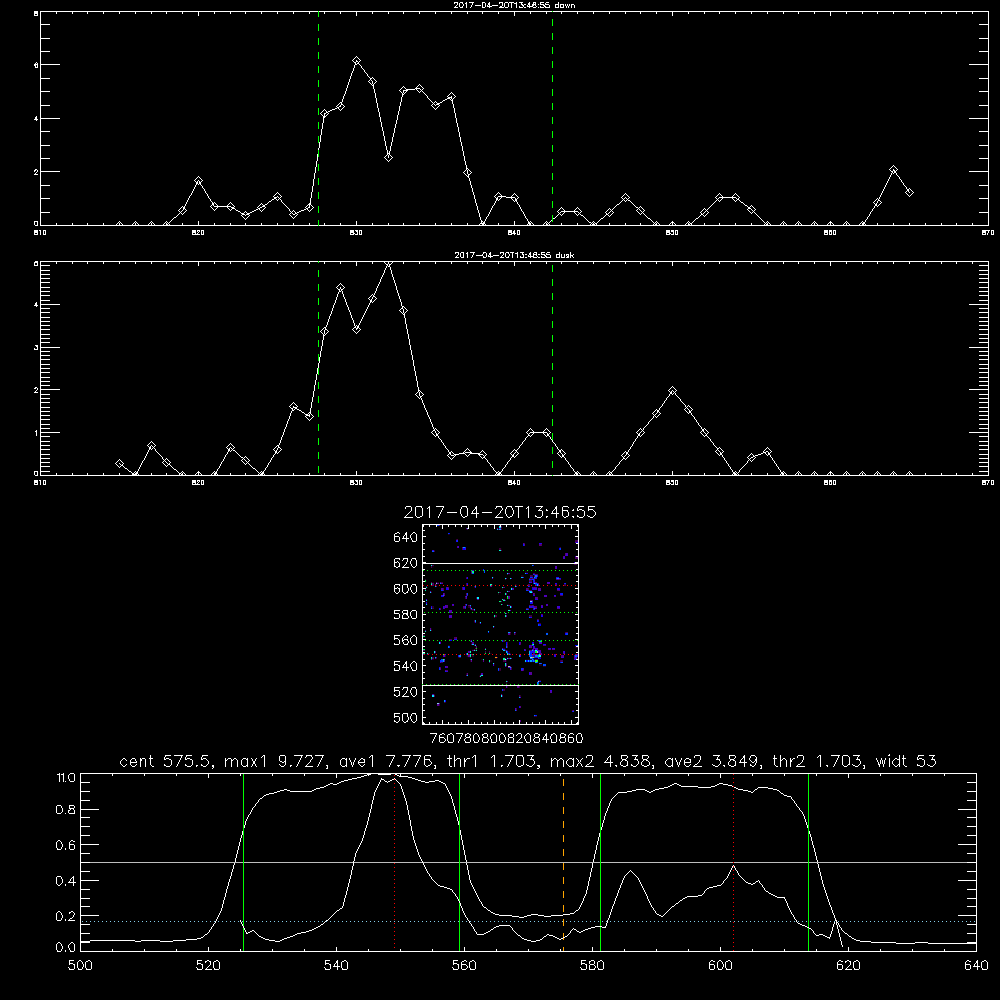Click the cluster of pixels near row 605 in the image map
The image size is (1000, 1000).
point(533,580)
